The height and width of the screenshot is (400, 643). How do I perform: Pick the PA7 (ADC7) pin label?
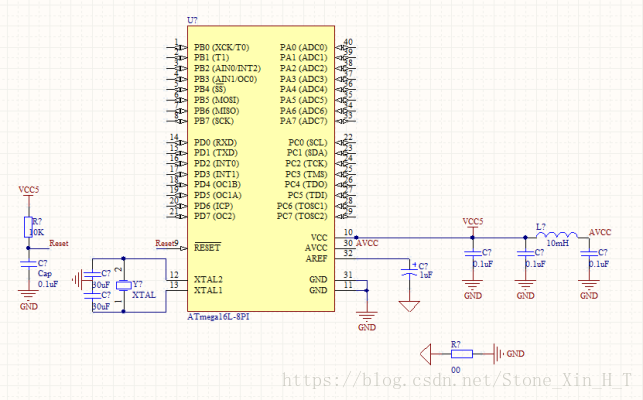[304, 121]
